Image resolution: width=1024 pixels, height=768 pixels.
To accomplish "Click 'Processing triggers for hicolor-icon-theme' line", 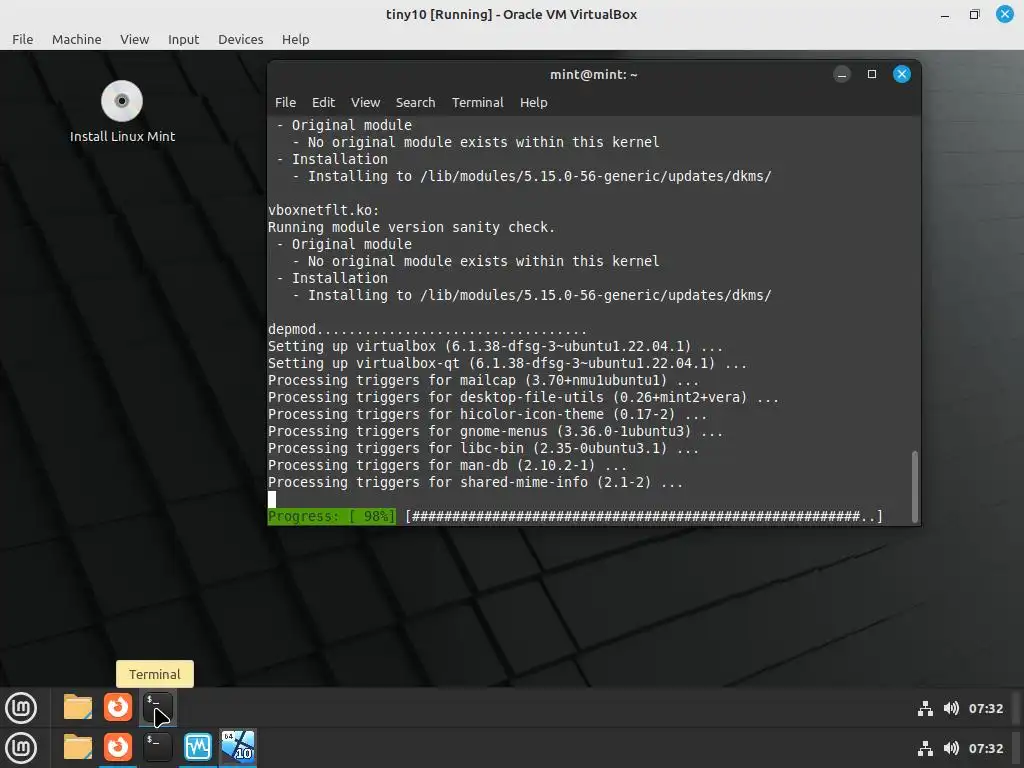I will (487, 414).
